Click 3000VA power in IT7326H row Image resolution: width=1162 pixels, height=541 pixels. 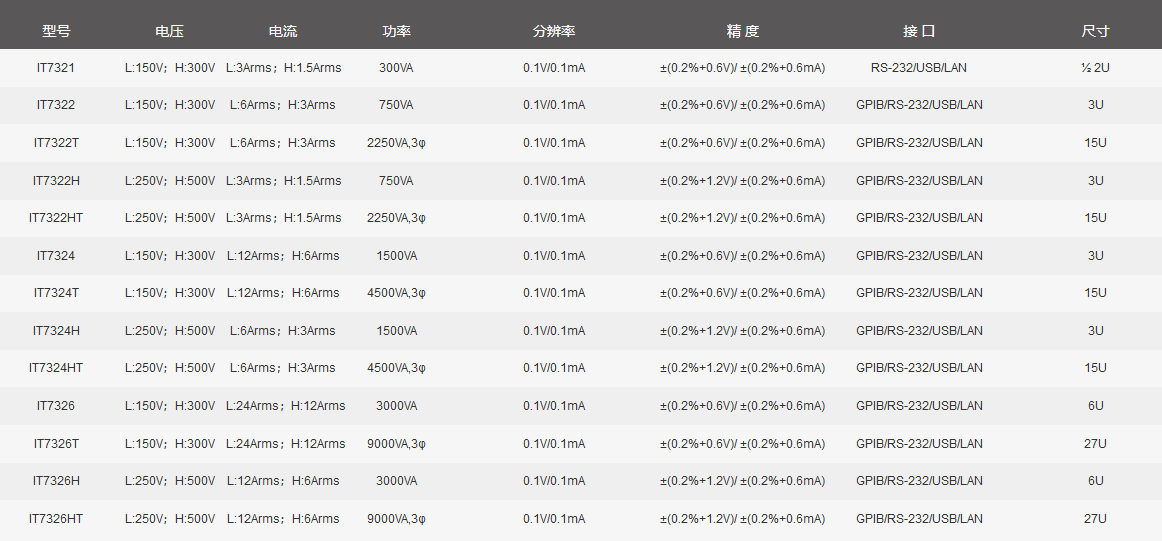[396, 481]
